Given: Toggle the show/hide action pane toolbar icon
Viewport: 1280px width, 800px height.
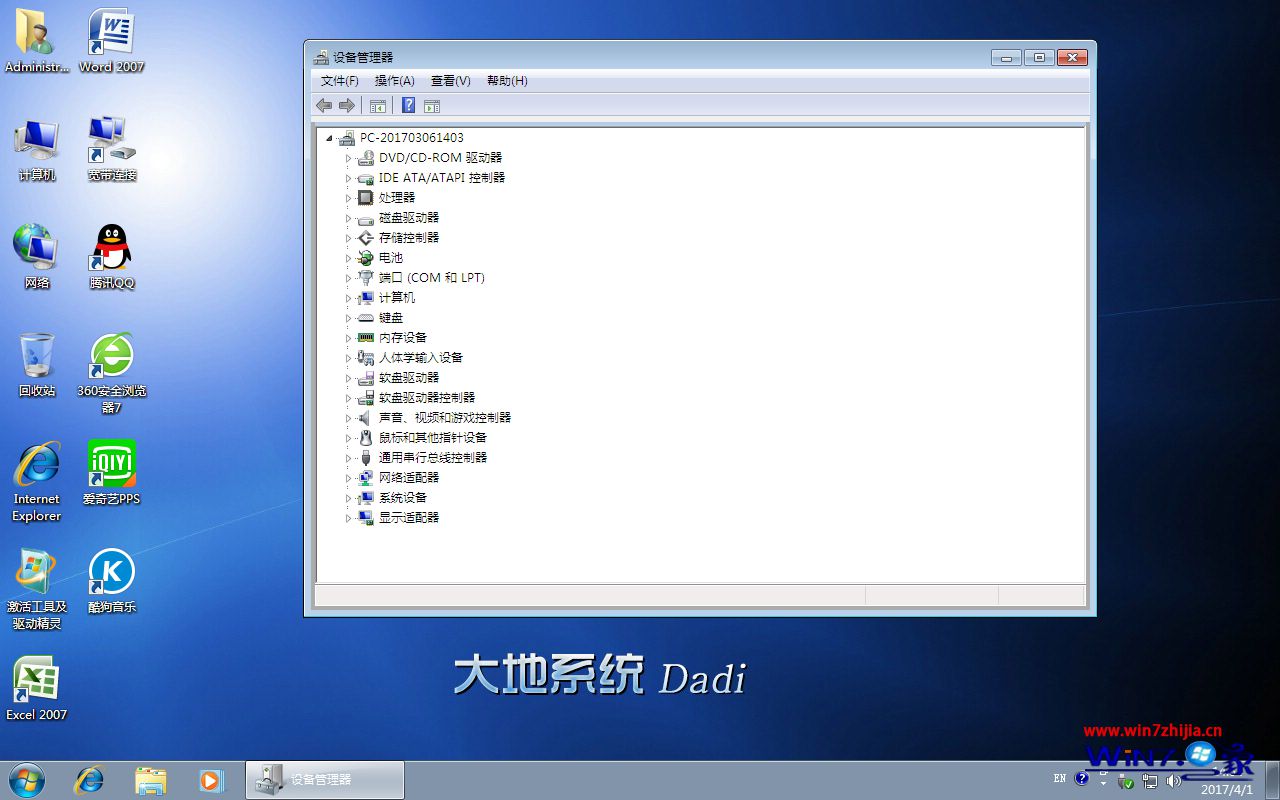Looking at the screenshot, I should tap(432, 106).
